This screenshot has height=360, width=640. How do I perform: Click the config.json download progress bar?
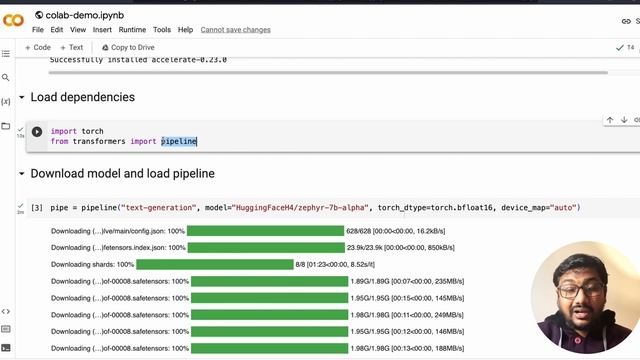pyautogui.click(x=265, y=231)
